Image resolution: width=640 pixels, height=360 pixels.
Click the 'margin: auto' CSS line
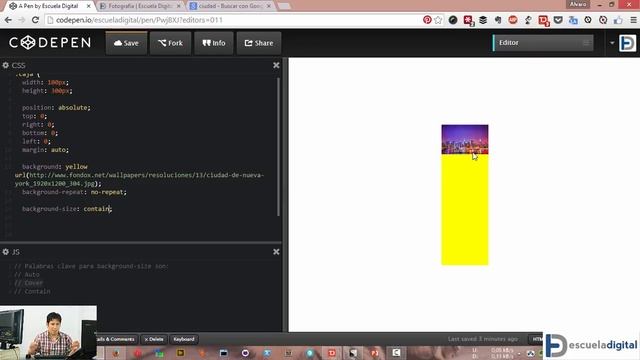pyautogui.click(x=45, y=150)
